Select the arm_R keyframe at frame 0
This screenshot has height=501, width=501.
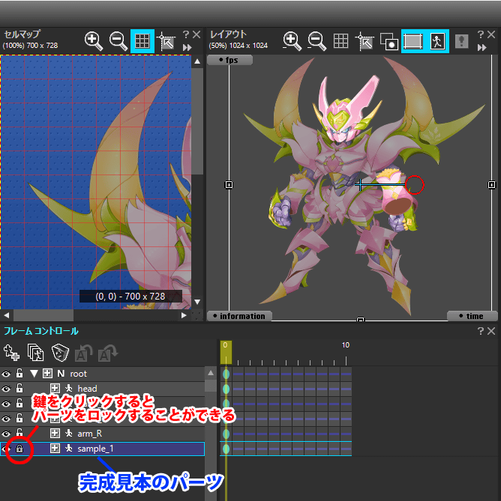(226, 434)
